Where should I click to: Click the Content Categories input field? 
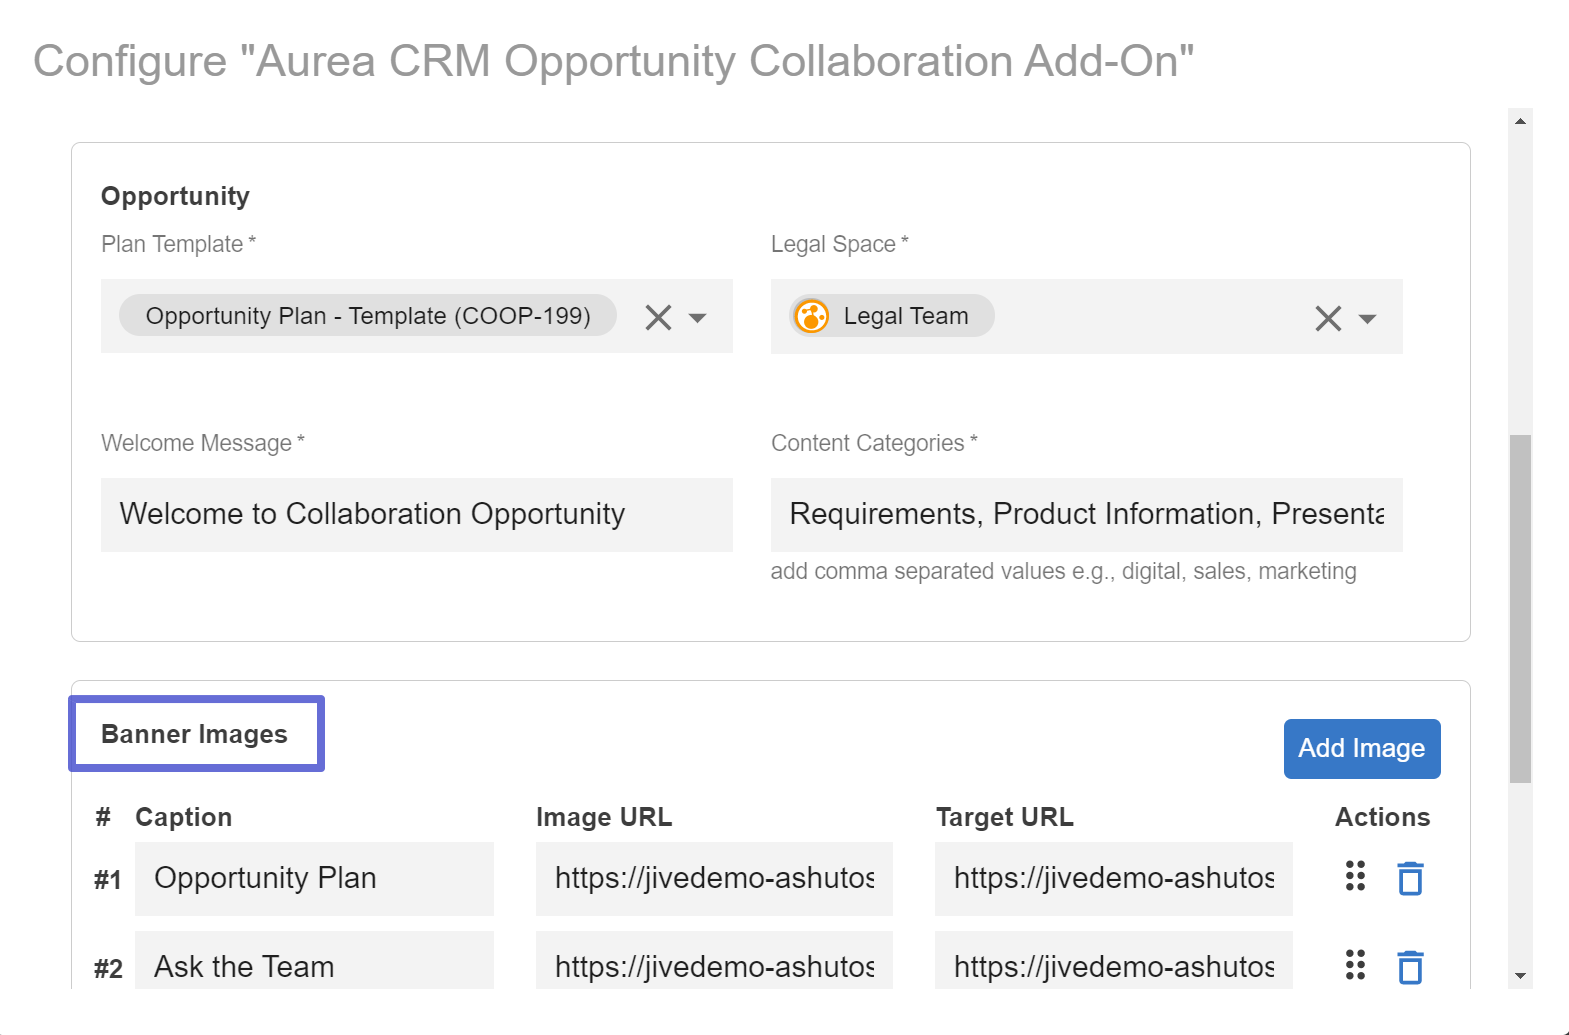point(1087,515)
